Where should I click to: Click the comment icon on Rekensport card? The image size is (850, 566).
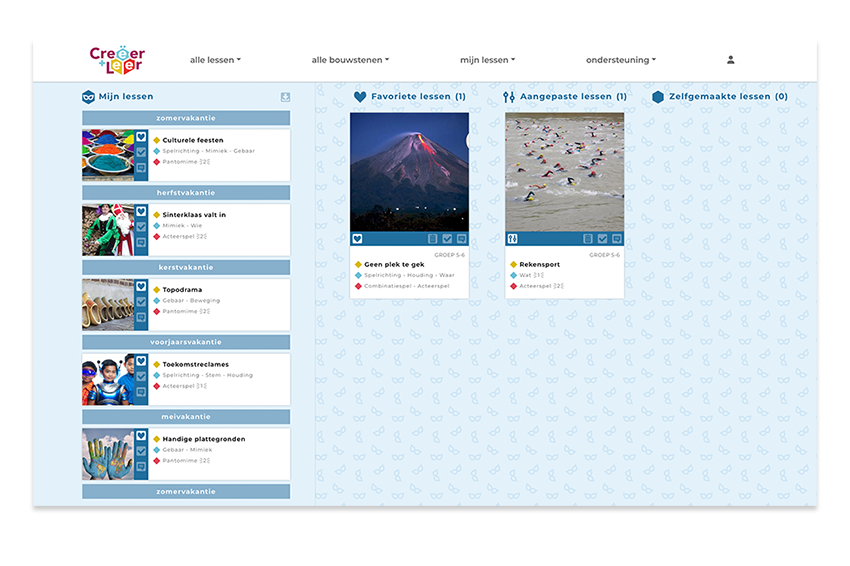[x=617, y=239]
